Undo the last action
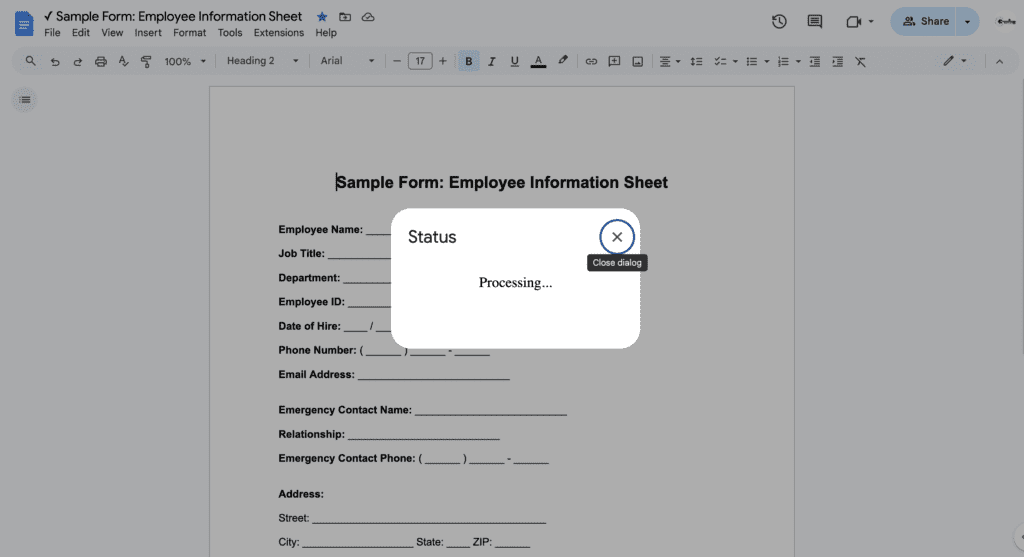 point(55,61)
